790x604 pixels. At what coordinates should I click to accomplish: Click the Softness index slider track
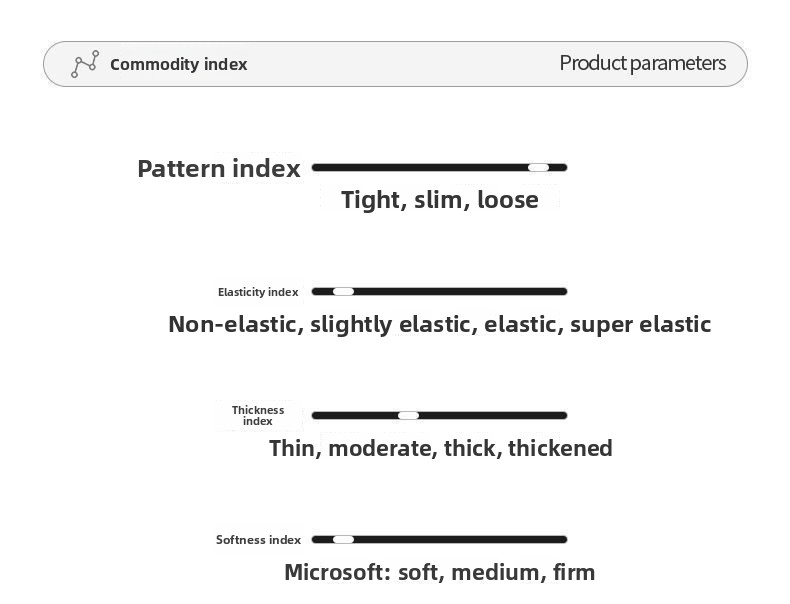[460, 539]
